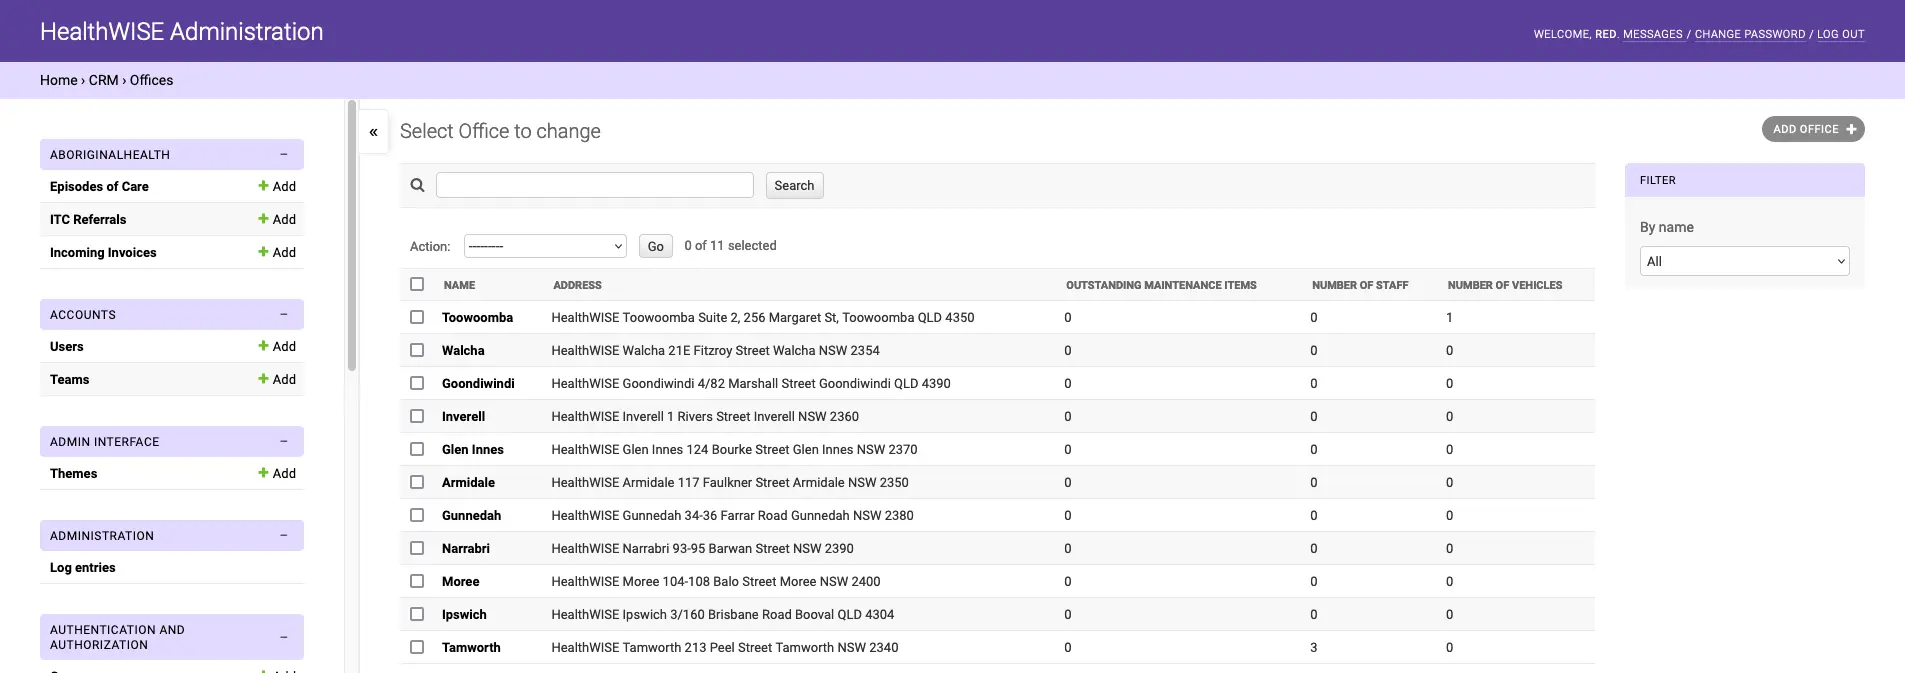Add a new Users entry
The height and width of the screenshot is (673, 1905).
coord(277,346)
